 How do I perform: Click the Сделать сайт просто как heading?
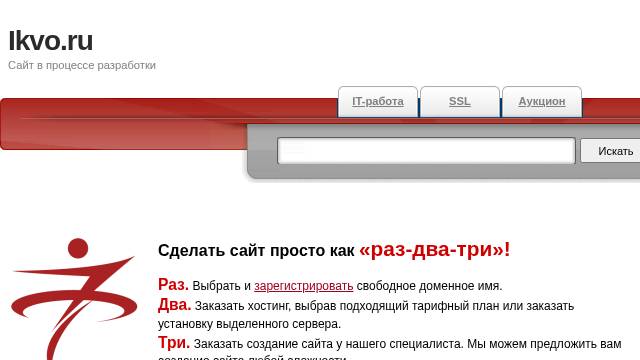pos(256,251)
